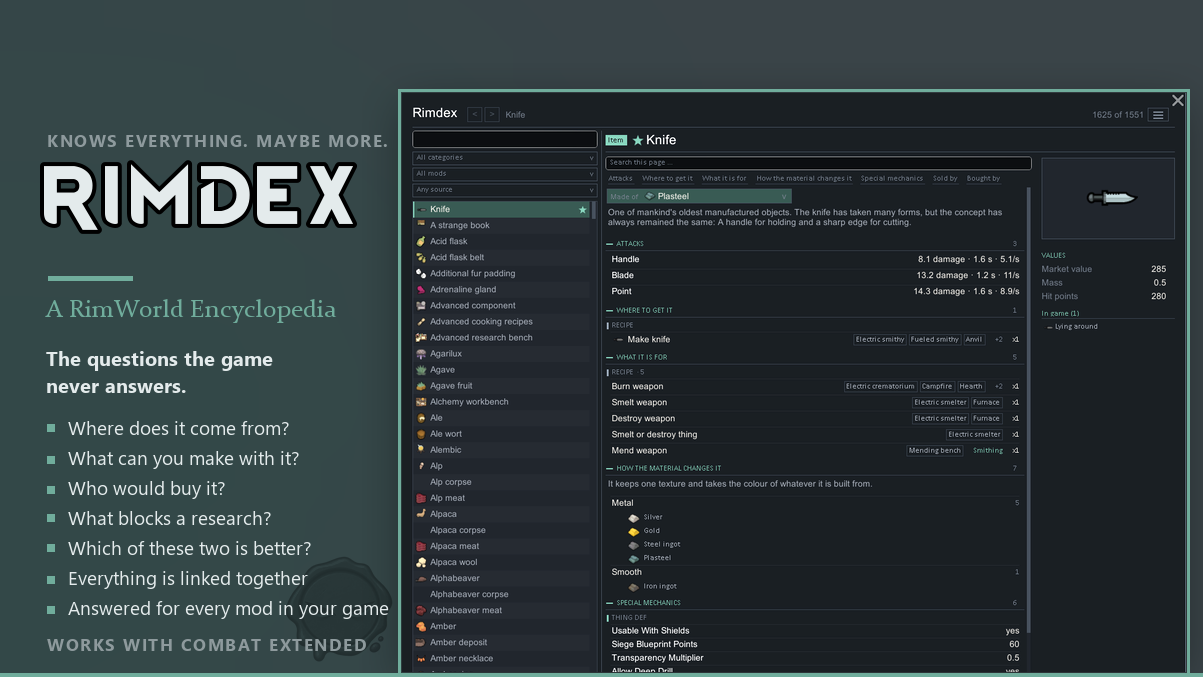The width and height of the screenshot is (1203, 677).
Task: Click the Agave fruit icon
Action: 421,385
